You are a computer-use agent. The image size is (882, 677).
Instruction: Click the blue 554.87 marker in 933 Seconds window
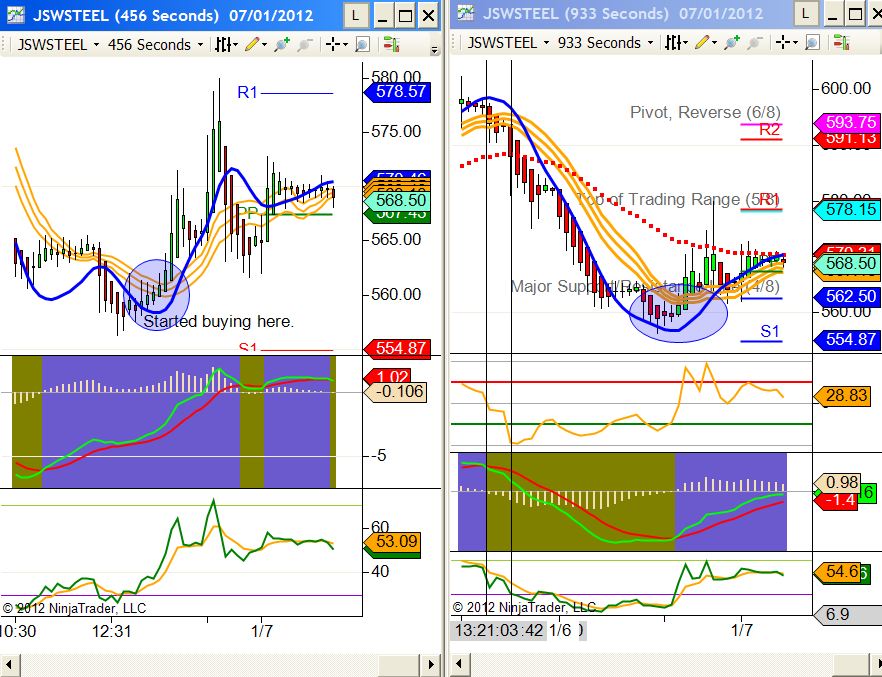[x=848, y=339]
